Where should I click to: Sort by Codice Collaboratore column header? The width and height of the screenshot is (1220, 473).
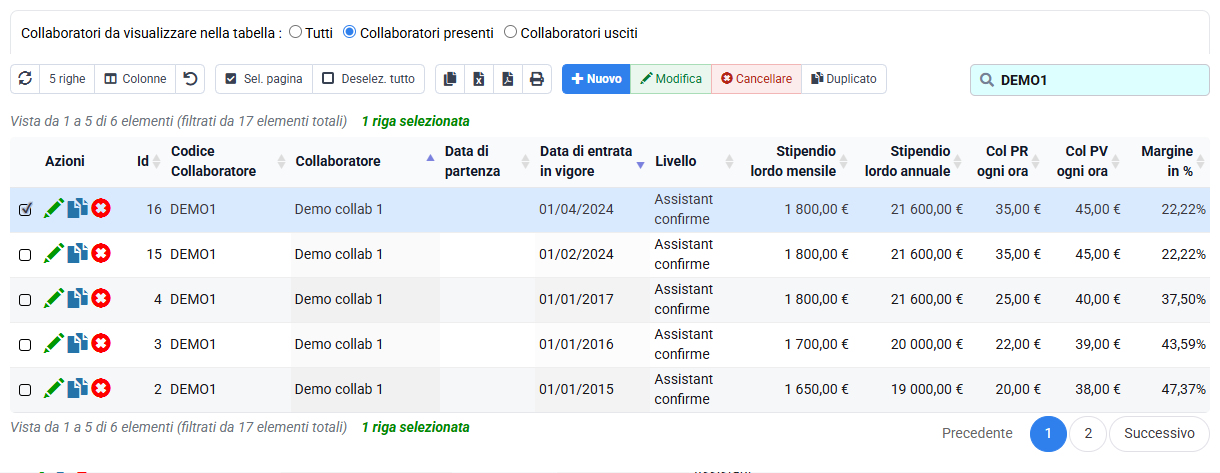(x=228, y=161)
